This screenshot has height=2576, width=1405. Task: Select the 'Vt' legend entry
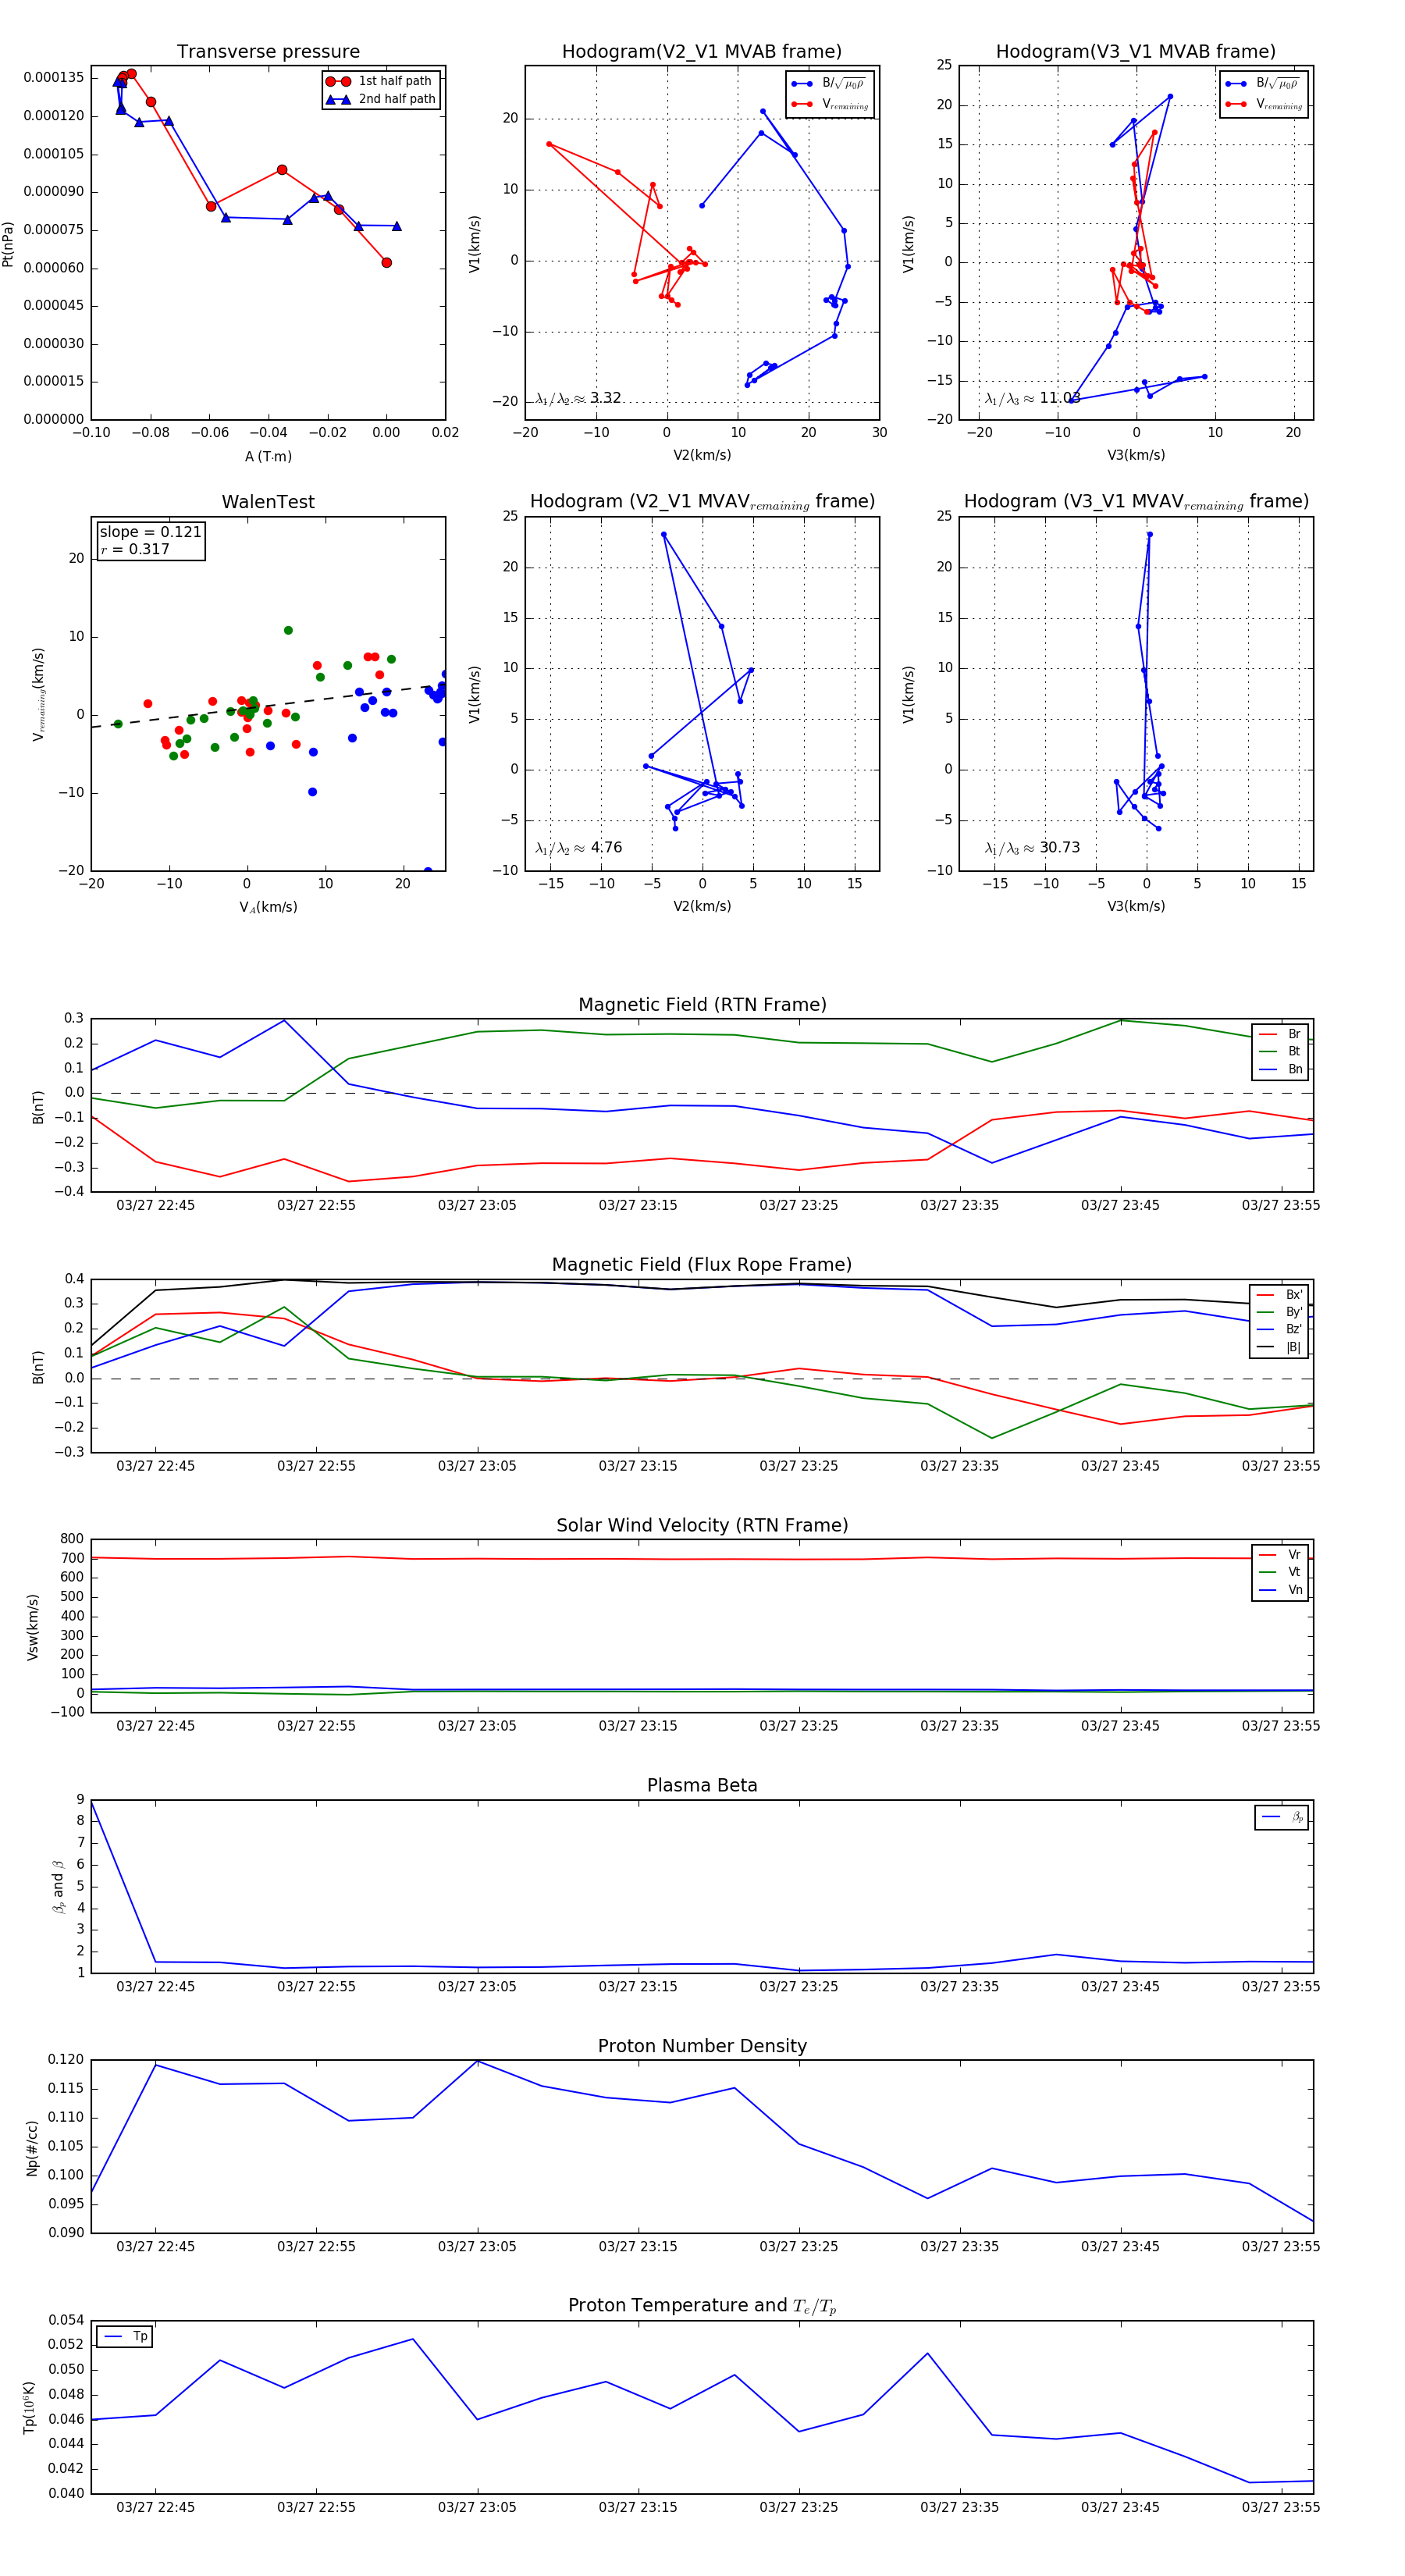tap(1280, 1572)
